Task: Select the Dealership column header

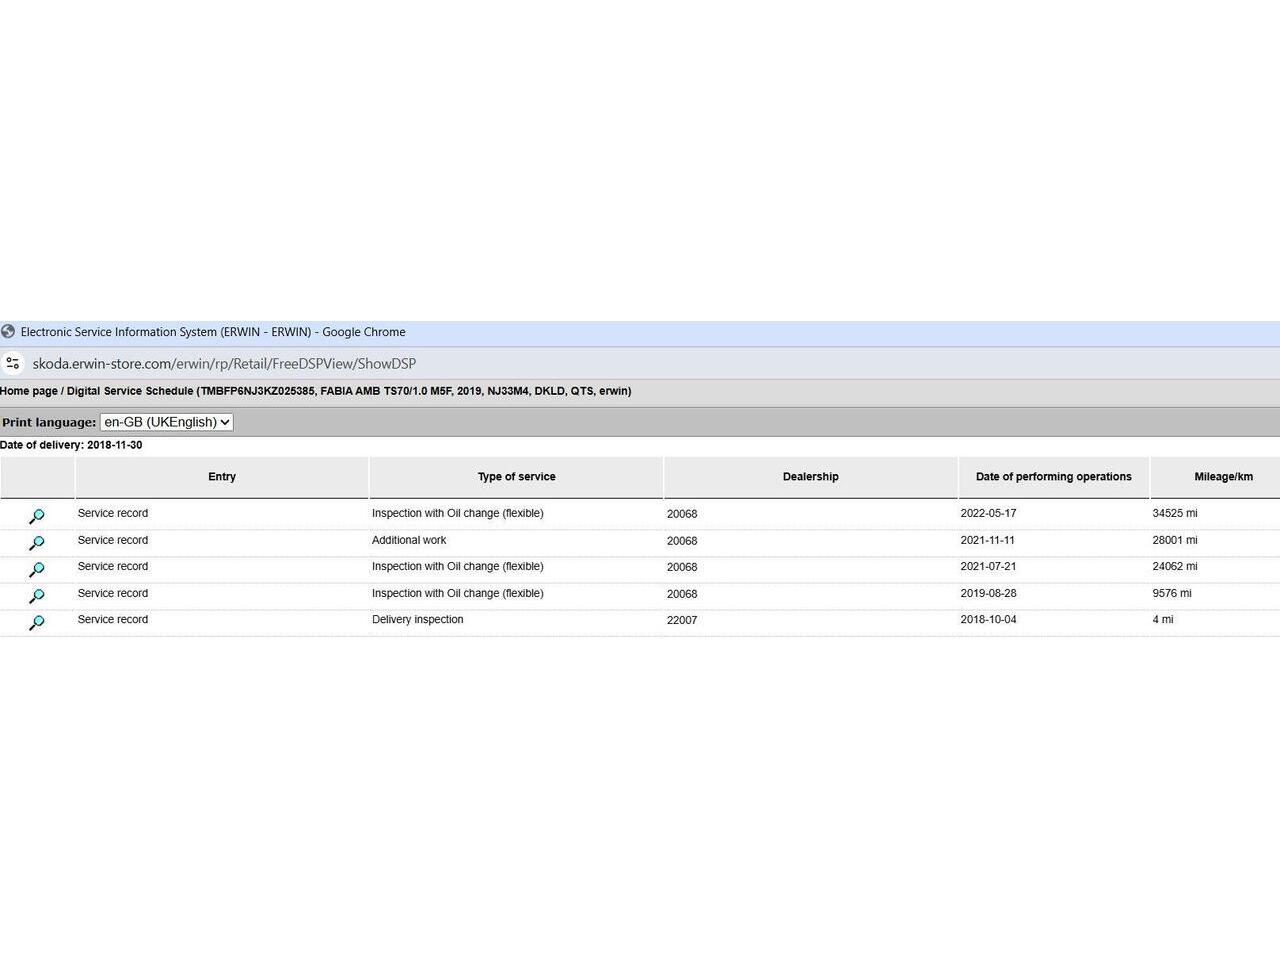Action: tap(810, 477)
